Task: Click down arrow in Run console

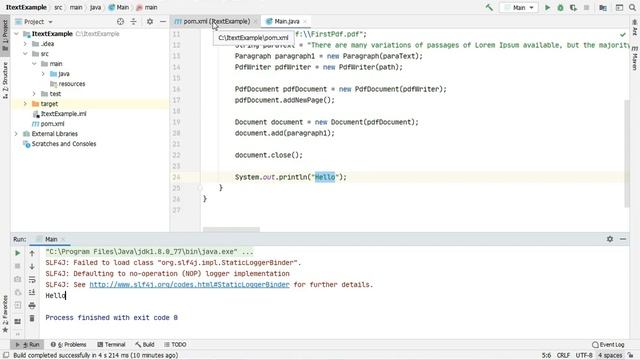Action: [x=32, y=267]
